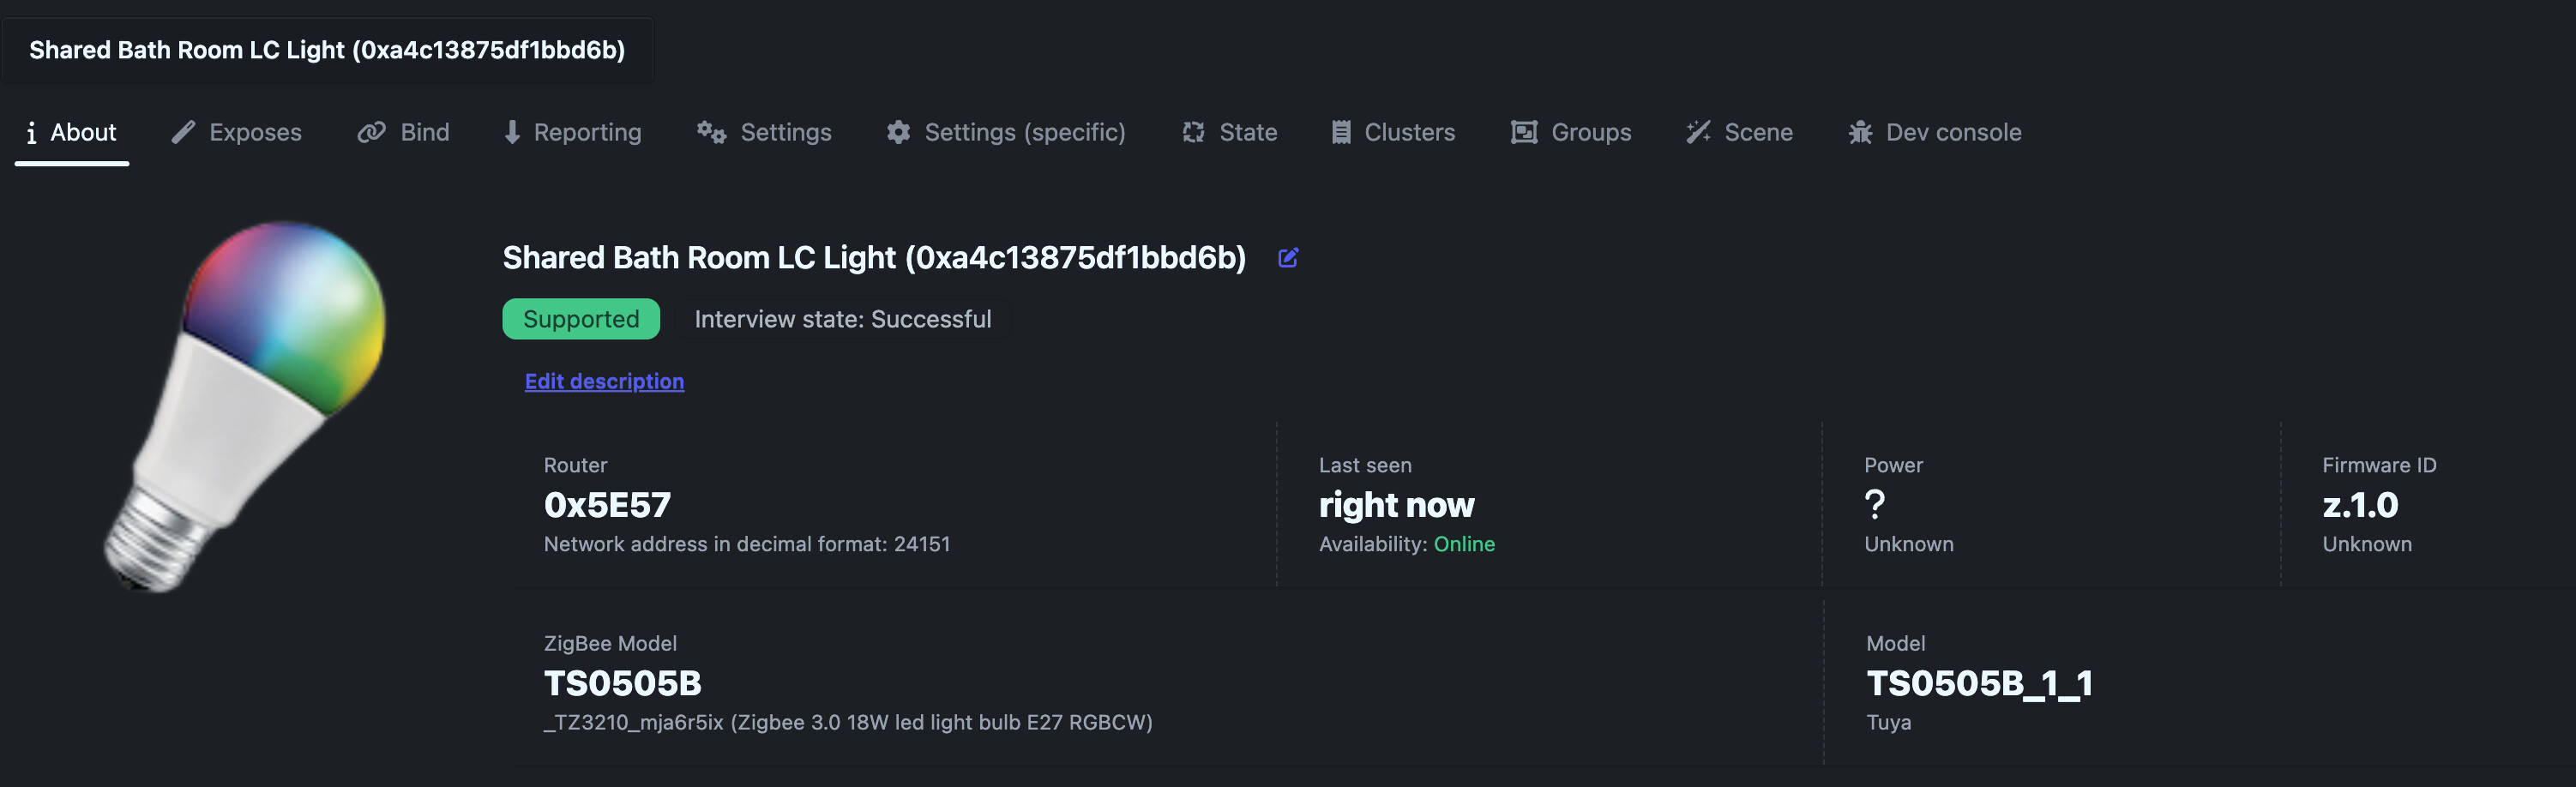The height and width of the screenshot is (787, 2576).
Task: Click the TS0505B_1_1 model link
Action: click(x=1979, y=684)
